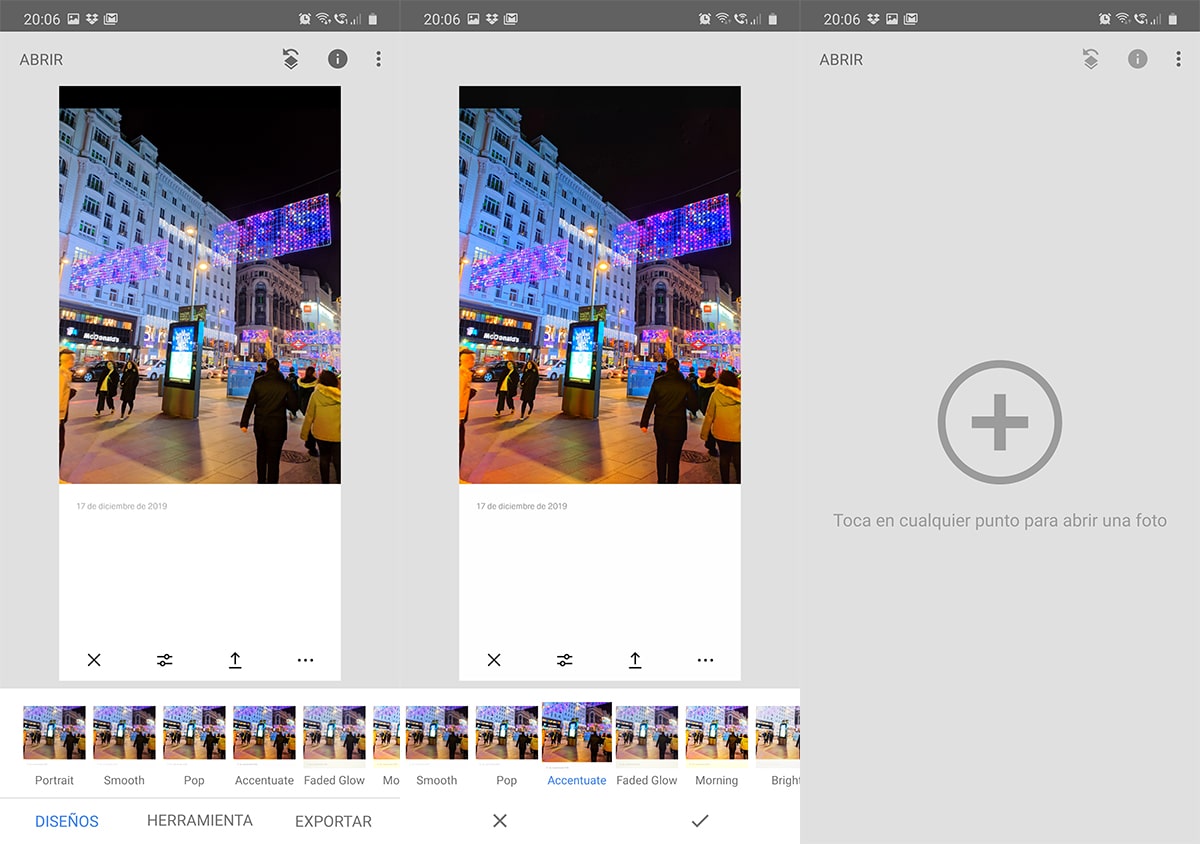Tap the blue-highlighted Accentuate look thumbnail
The width and height of the screenshot is (1200, 844).
pos(577,733)
